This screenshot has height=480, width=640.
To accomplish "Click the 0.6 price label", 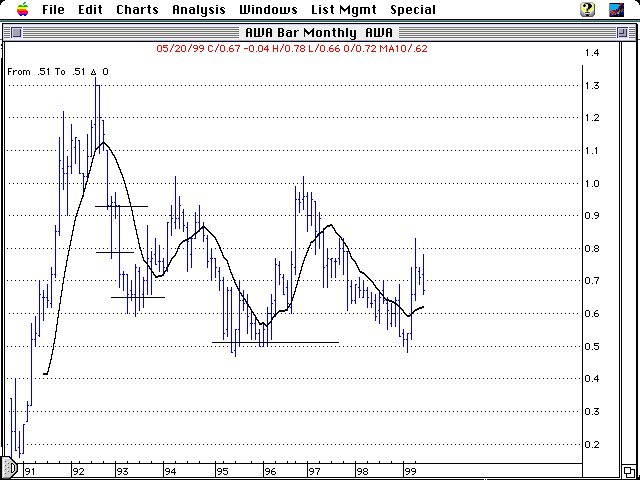I will (592, 313).
